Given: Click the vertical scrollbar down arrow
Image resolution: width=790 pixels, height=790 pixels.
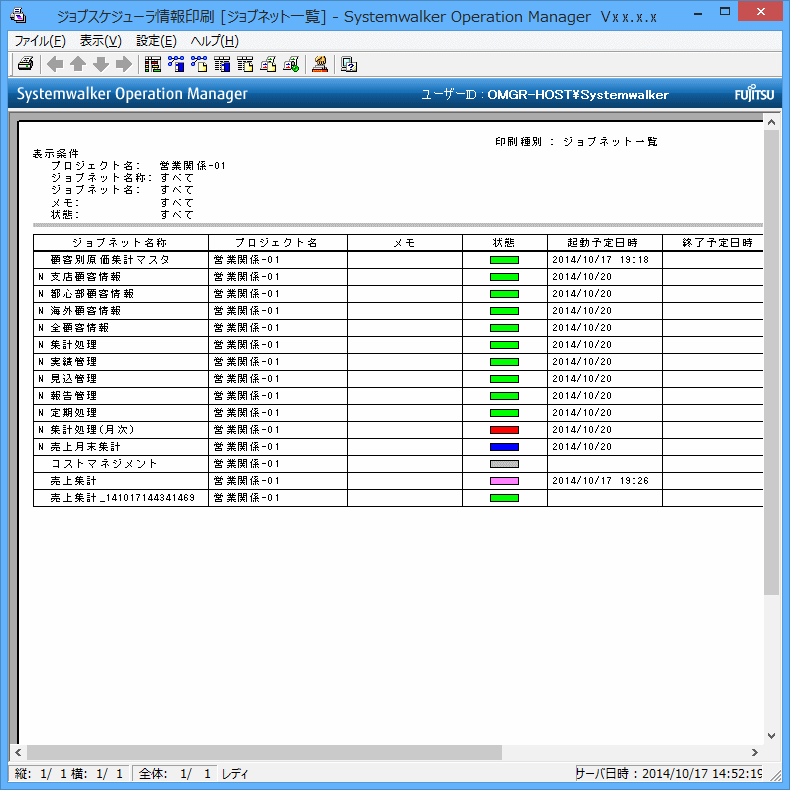Looking at the screenshot, I should coord(771,736).
